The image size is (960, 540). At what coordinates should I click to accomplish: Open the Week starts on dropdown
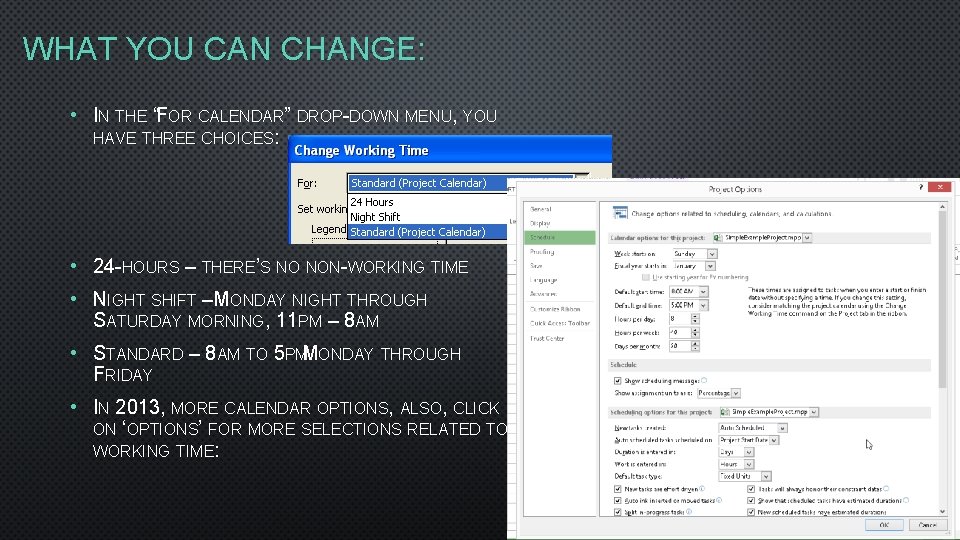coord(711,253)
